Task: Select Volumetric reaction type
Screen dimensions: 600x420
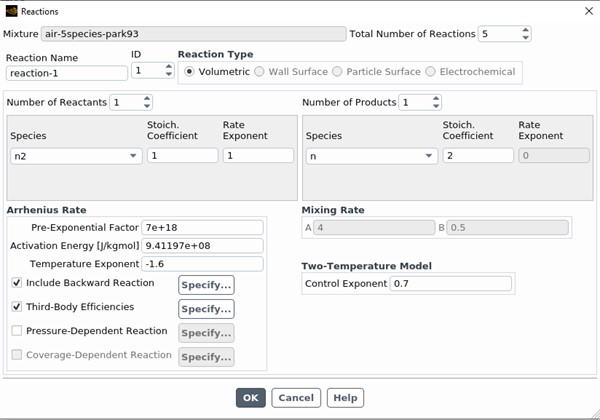Action: coord(191,72)
